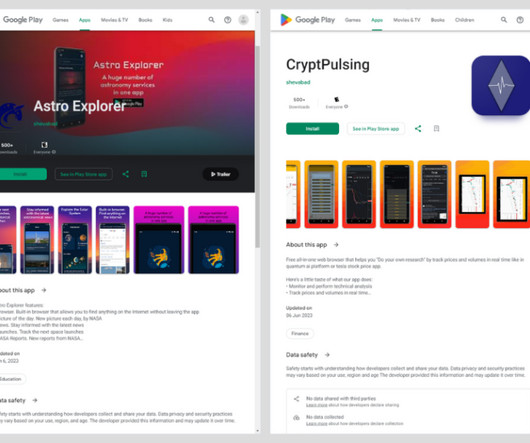Open the Explore the Solar System screenshot
Image resolution: width=530 pixels, height=443 pixels.
pos(75,240)
